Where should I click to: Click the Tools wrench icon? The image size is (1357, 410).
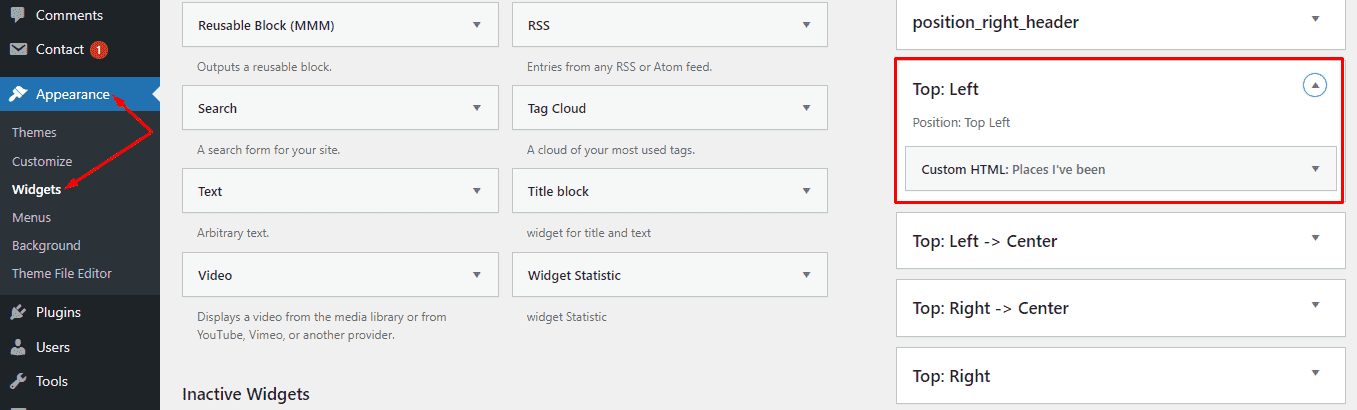18,381
